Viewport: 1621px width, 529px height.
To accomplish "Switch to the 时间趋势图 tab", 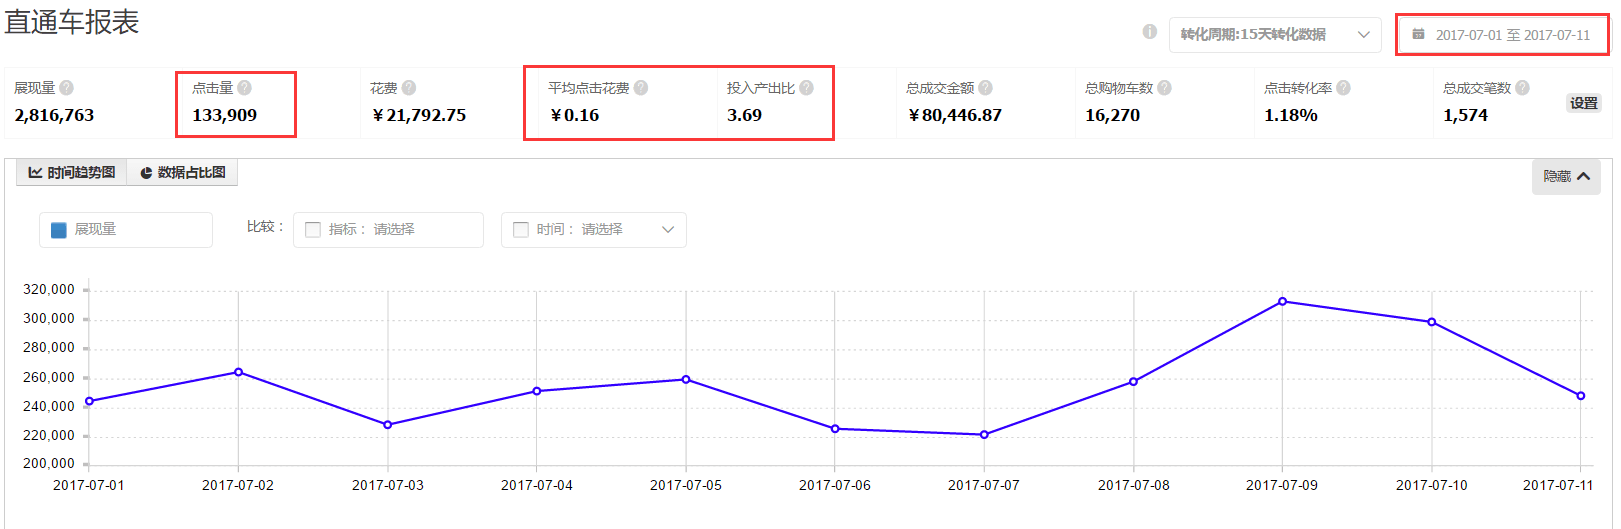I will coord(72,173).
